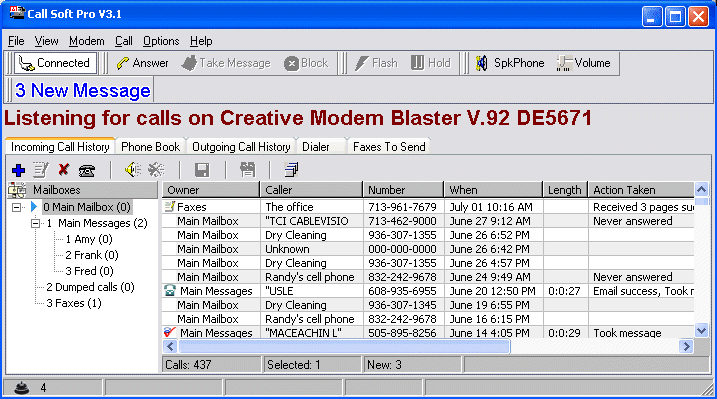Screen dimensions: 717x399
Task: Collapse the Main Mailbox tree node
Action: coord(16,207)
